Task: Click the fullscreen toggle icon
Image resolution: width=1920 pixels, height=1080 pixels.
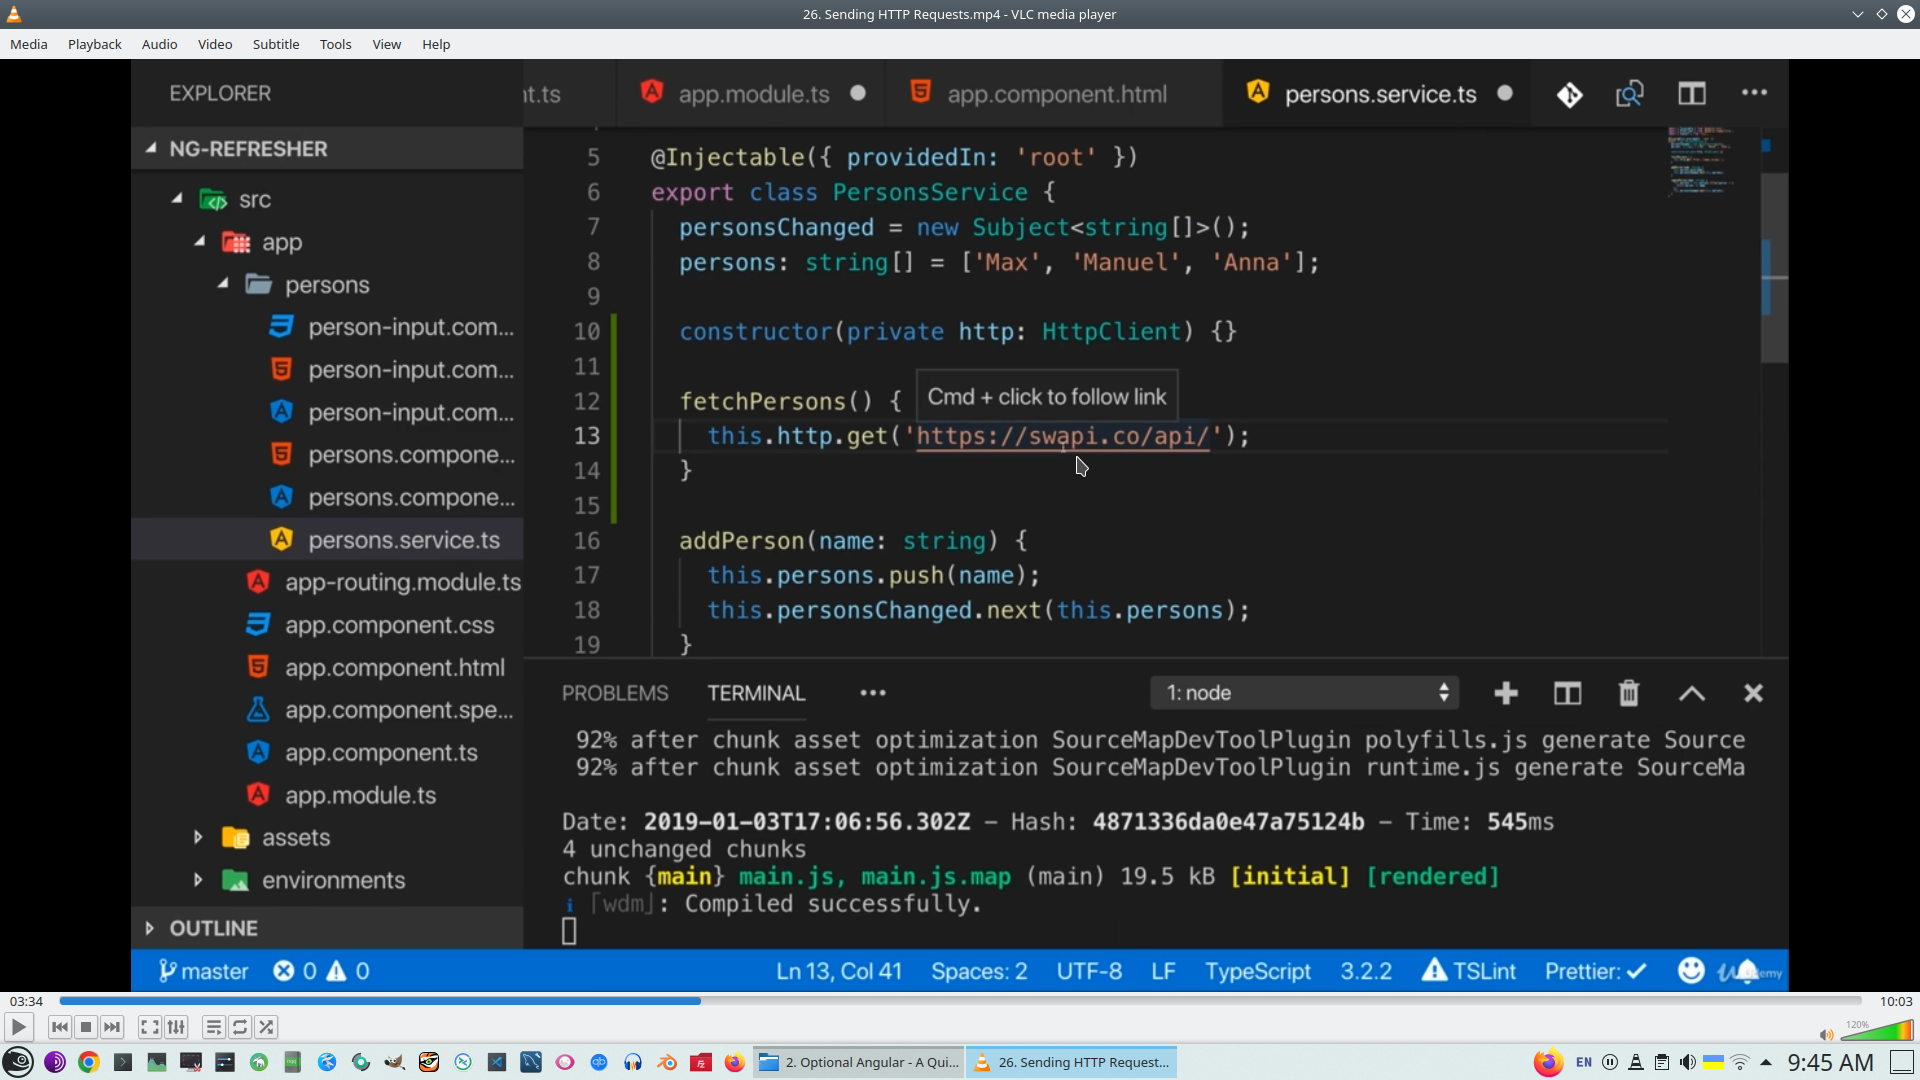Action: click(149, 1027)
